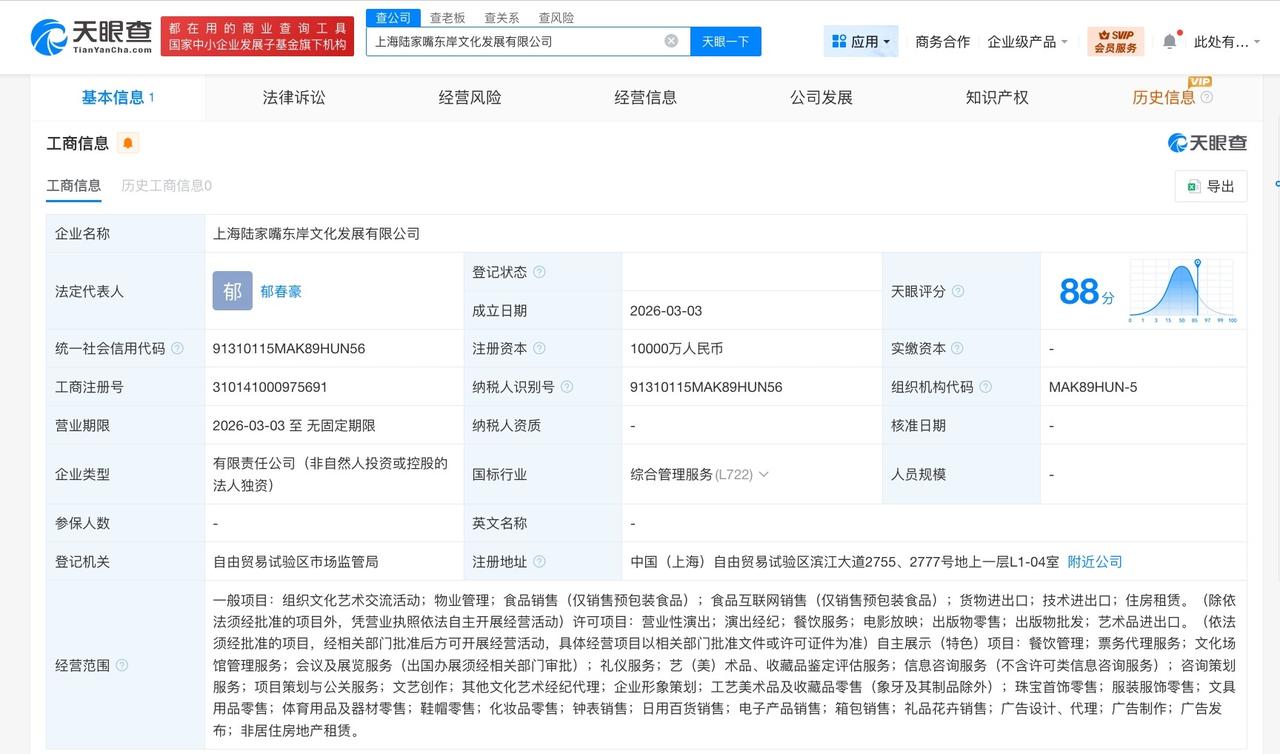Screen dimensions: 1280x754
Task: Click the help icon beside 注册资本
Action: click(x=541, y=348)
